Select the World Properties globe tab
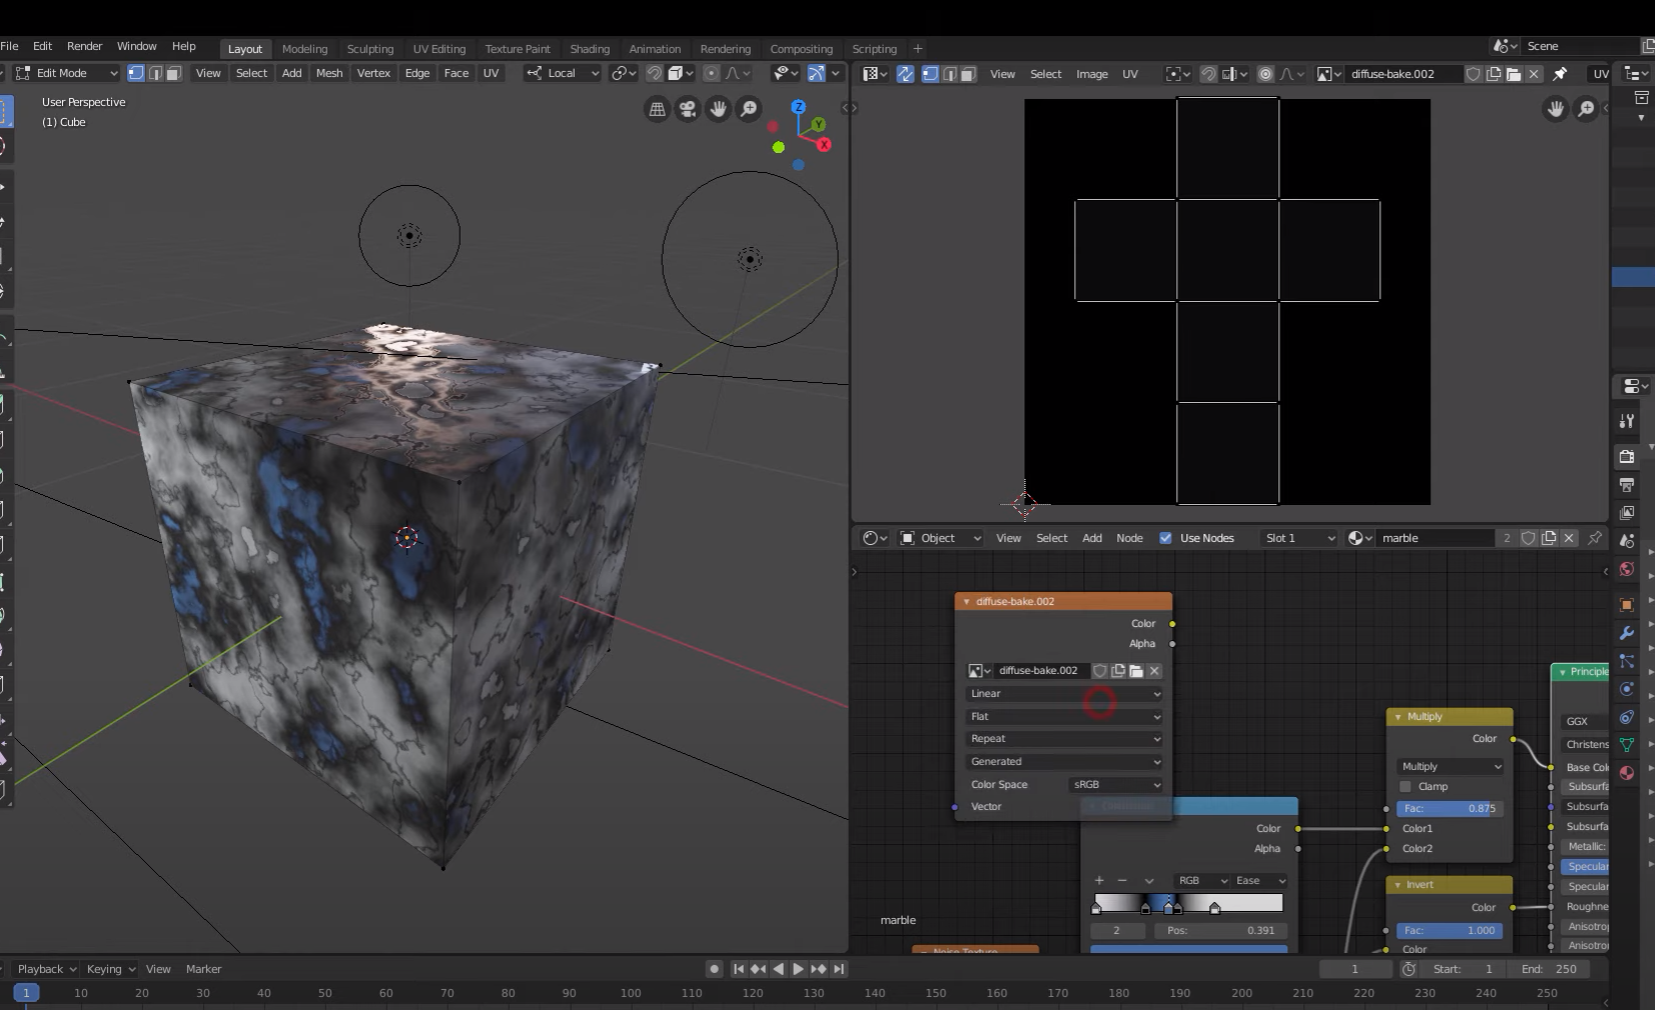Image resolution: width=1655 pixels, height=1010 pixels. tap(1627, 568)
